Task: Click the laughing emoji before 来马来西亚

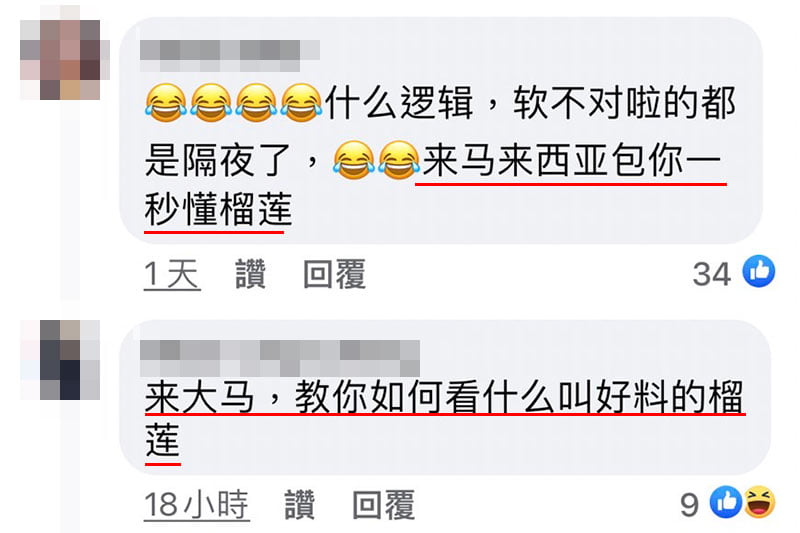Action: 398,160
